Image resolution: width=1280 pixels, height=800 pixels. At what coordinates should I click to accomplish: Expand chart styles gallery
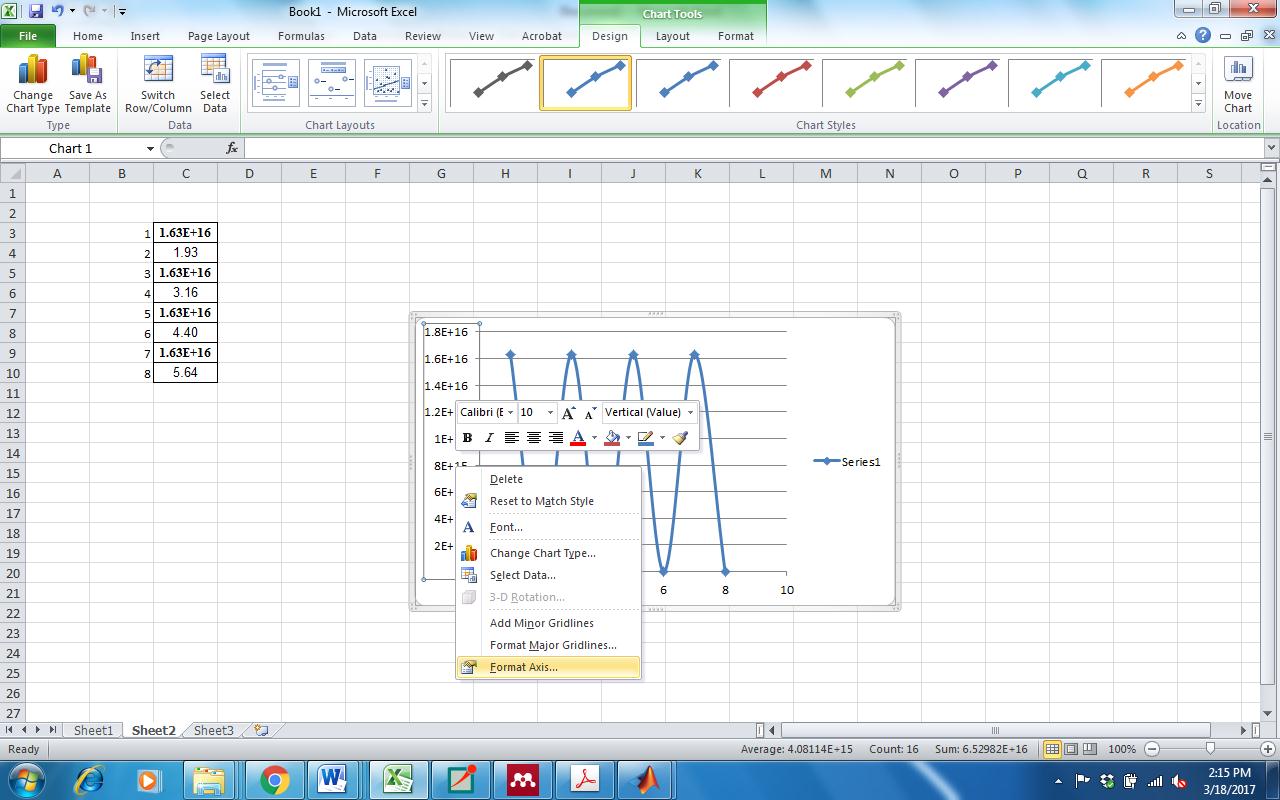coord(1198,103)
